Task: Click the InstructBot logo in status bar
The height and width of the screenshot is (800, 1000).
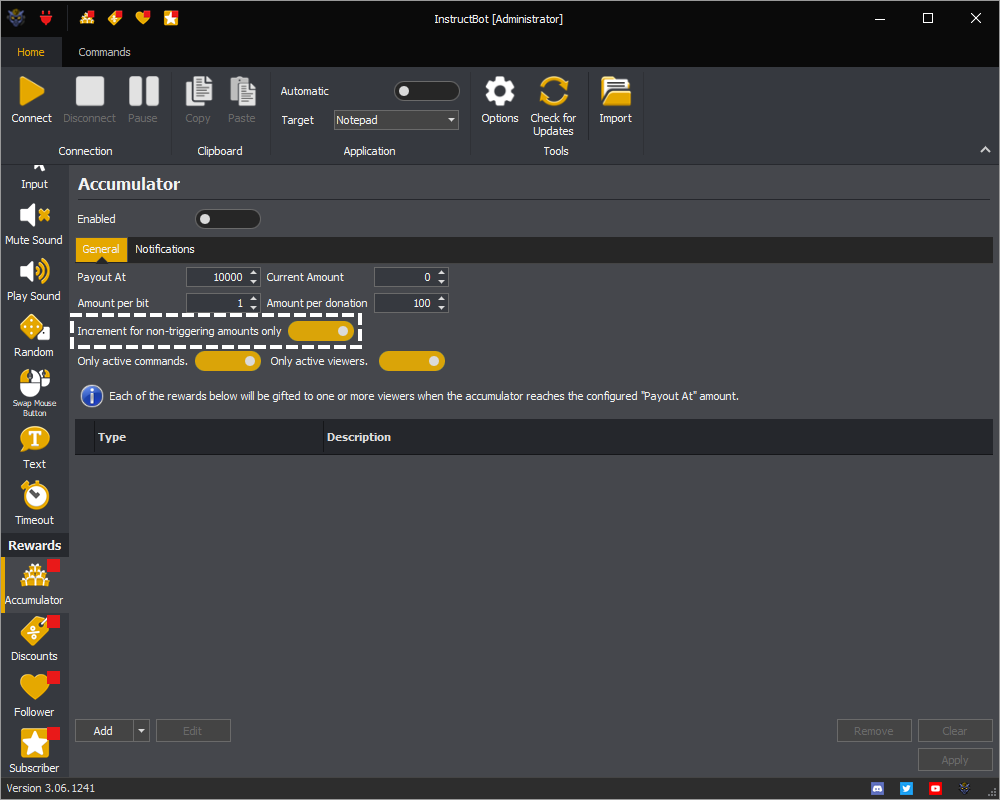Action: point(964,789)
